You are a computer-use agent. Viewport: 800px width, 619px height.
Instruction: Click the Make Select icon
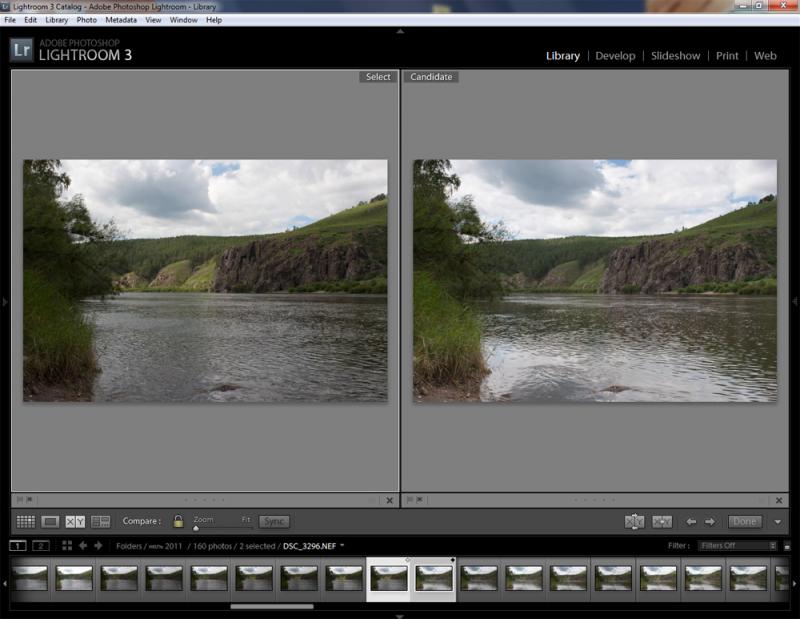[x=662, y=522]
